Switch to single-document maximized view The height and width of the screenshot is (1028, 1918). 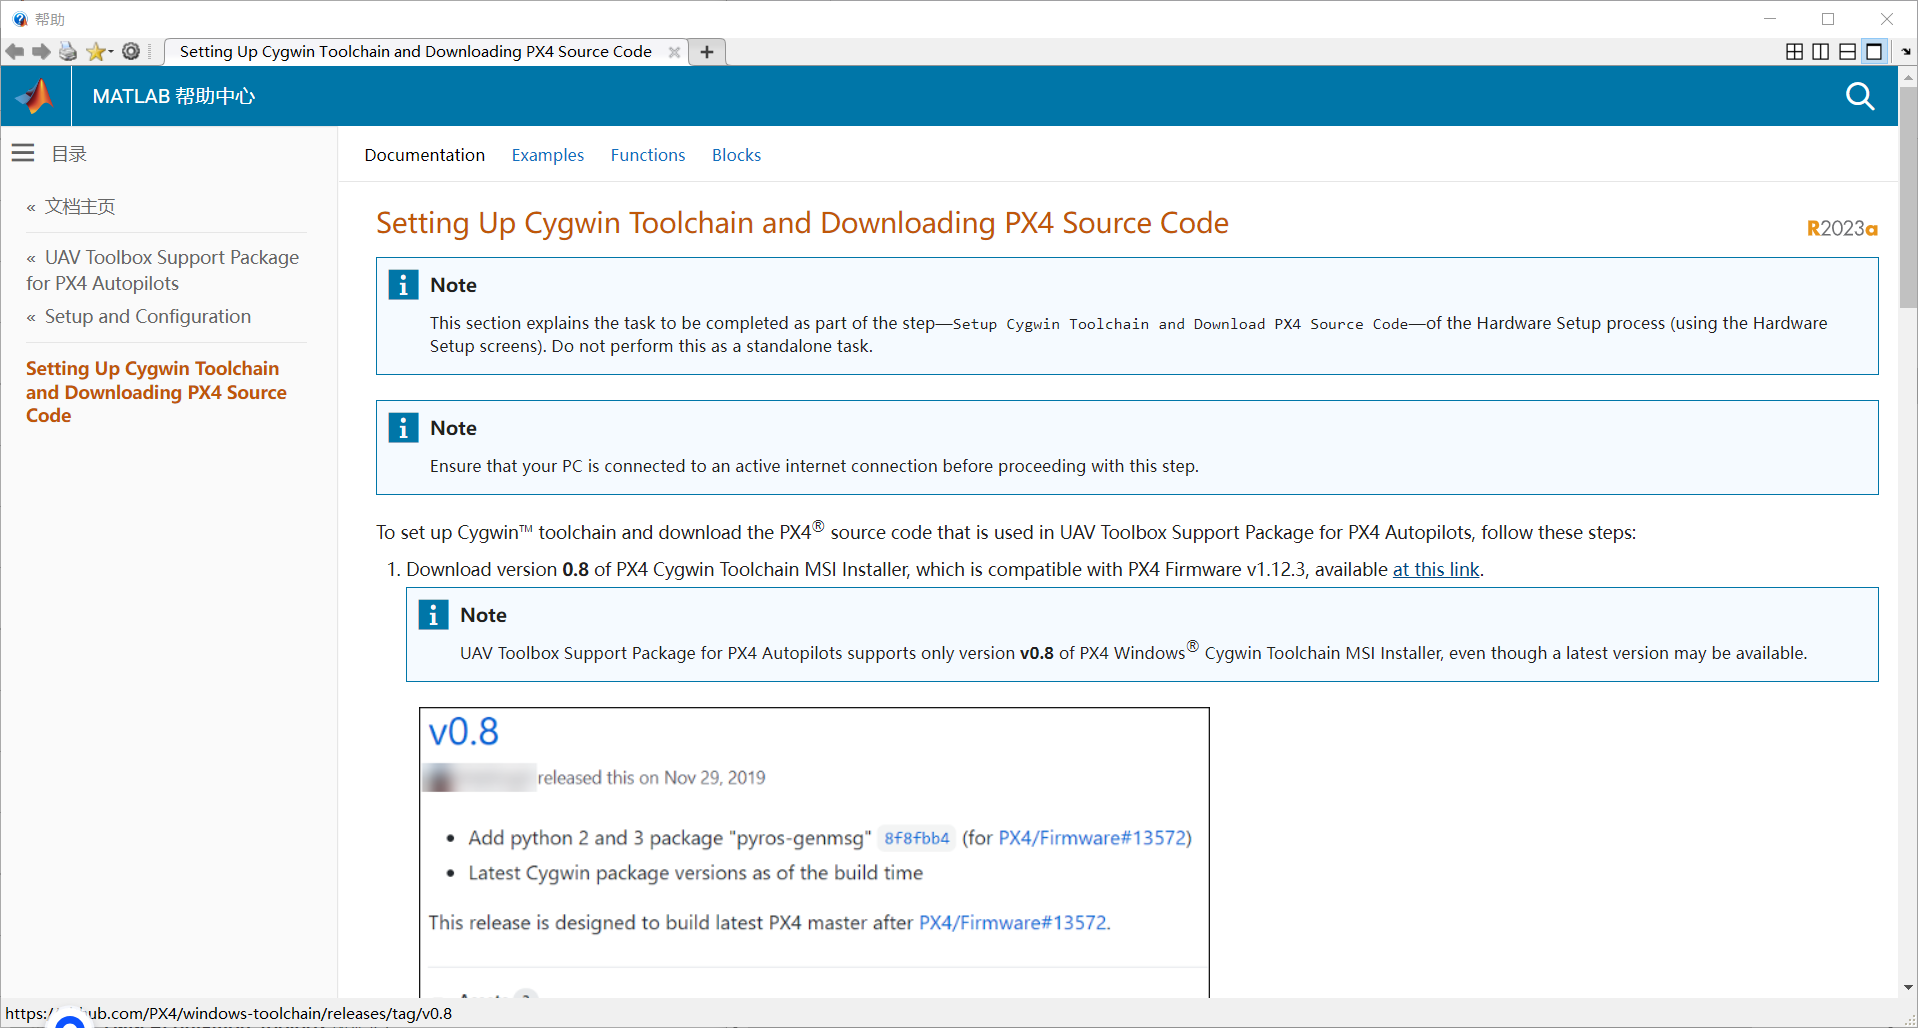tap(1874, 52)
